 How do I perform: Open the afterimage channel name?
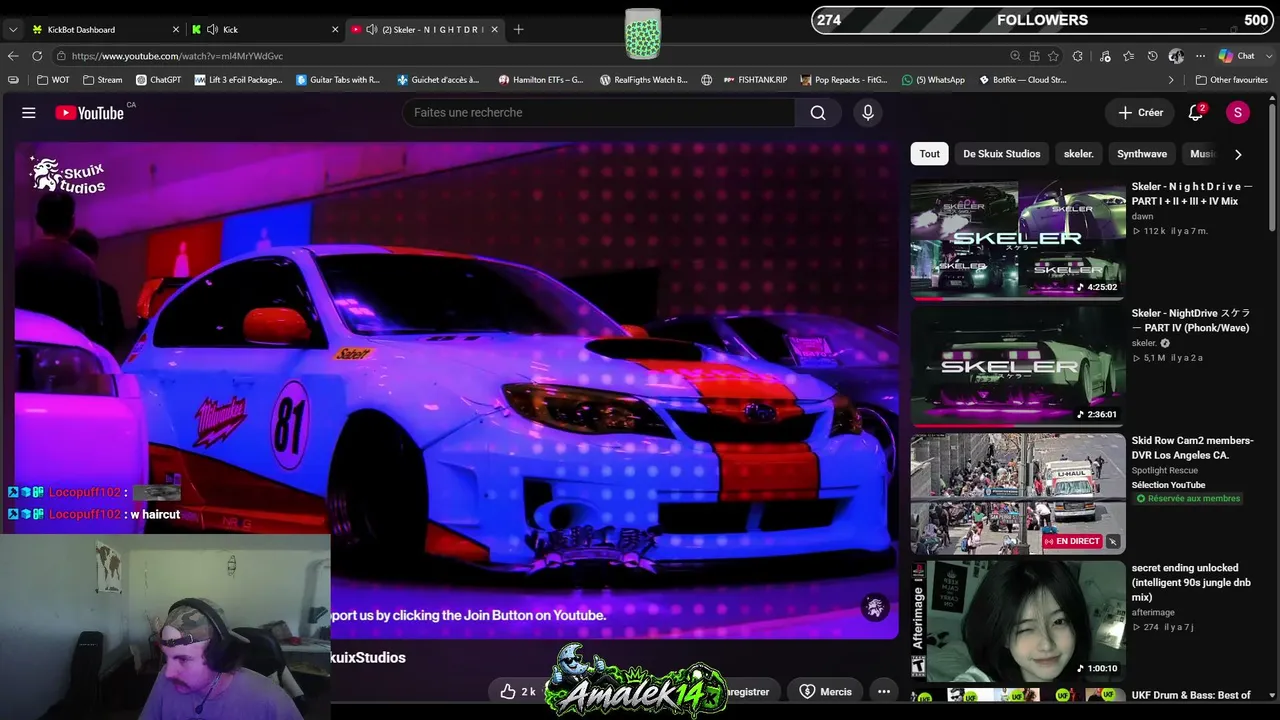[x=1153, y=612]
